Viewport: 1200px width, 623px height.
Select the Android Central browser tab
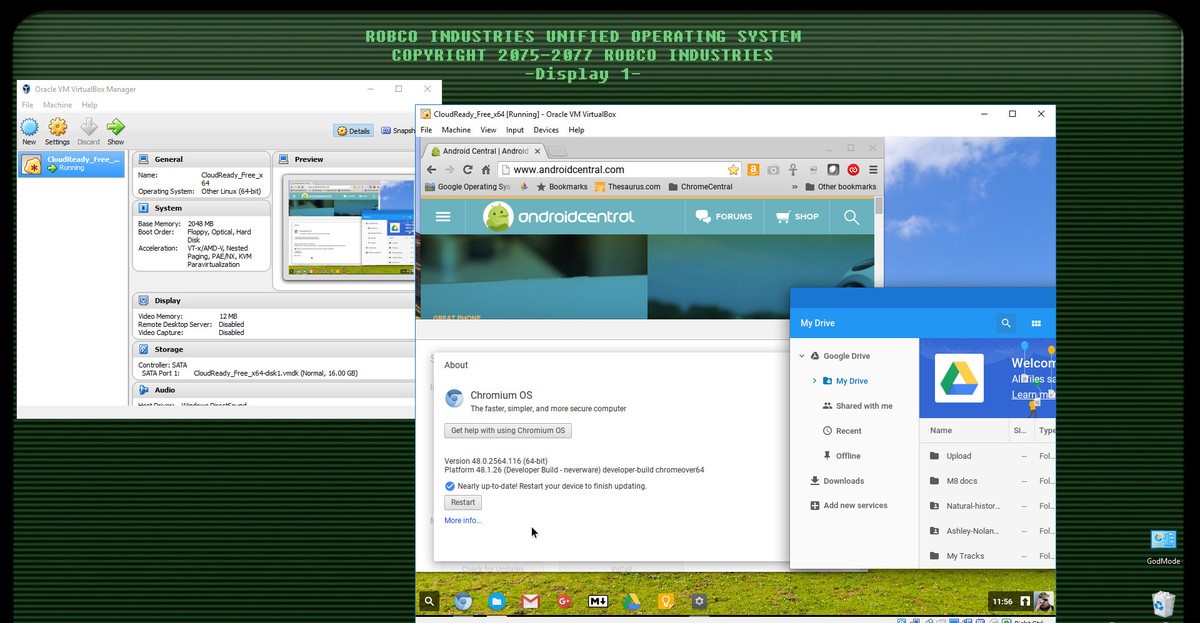coord(485,151)
